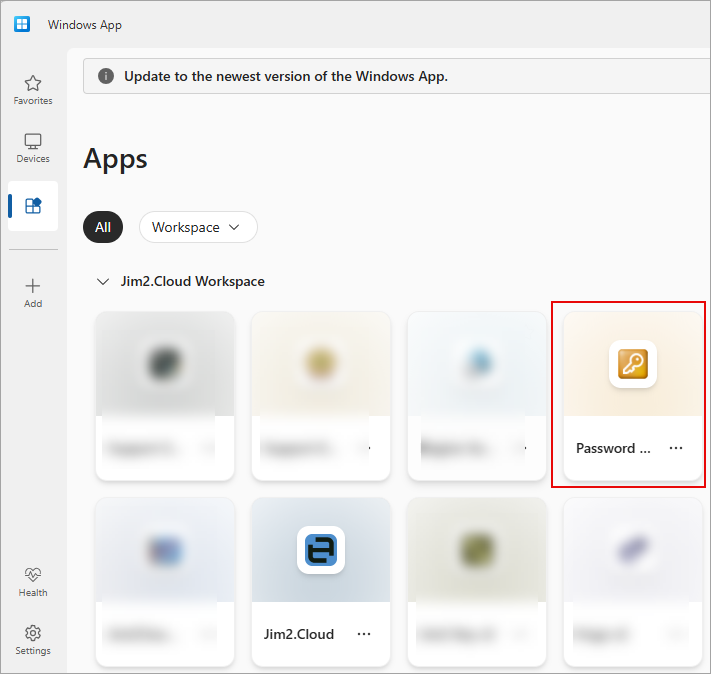Click the Windows App logo icon
The image size is (711, 674).
point(22,24)
